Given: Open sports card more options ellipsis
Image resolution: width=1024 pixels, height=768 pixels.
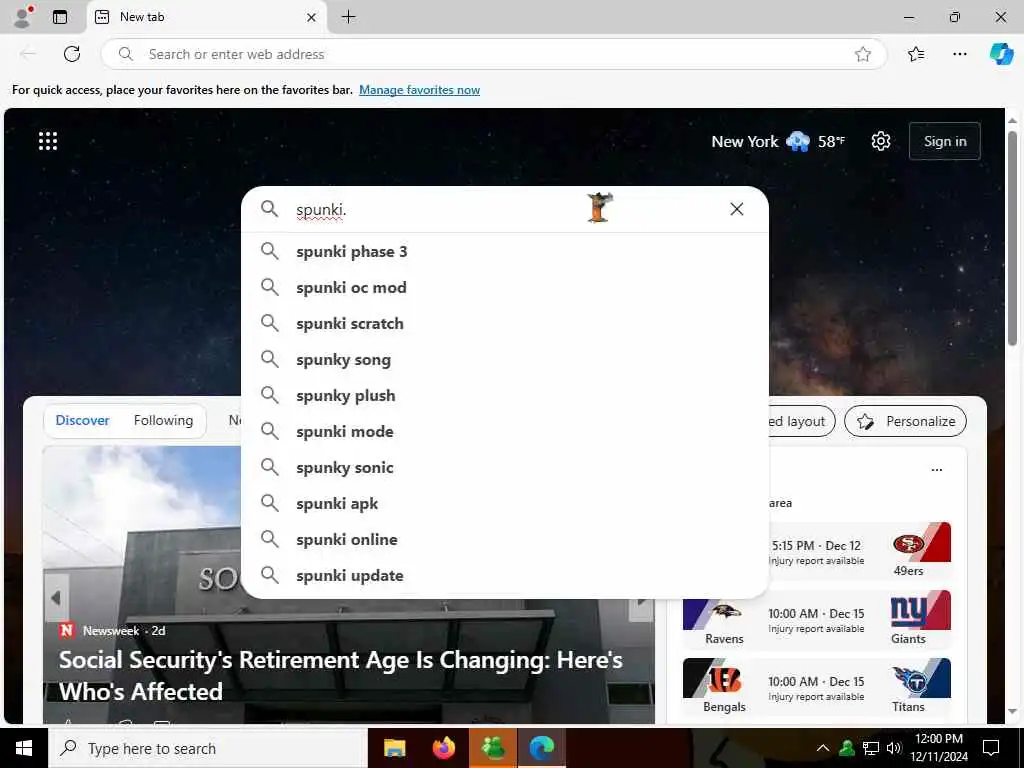Looking at the screenshot, I should (x=936, y=470).
